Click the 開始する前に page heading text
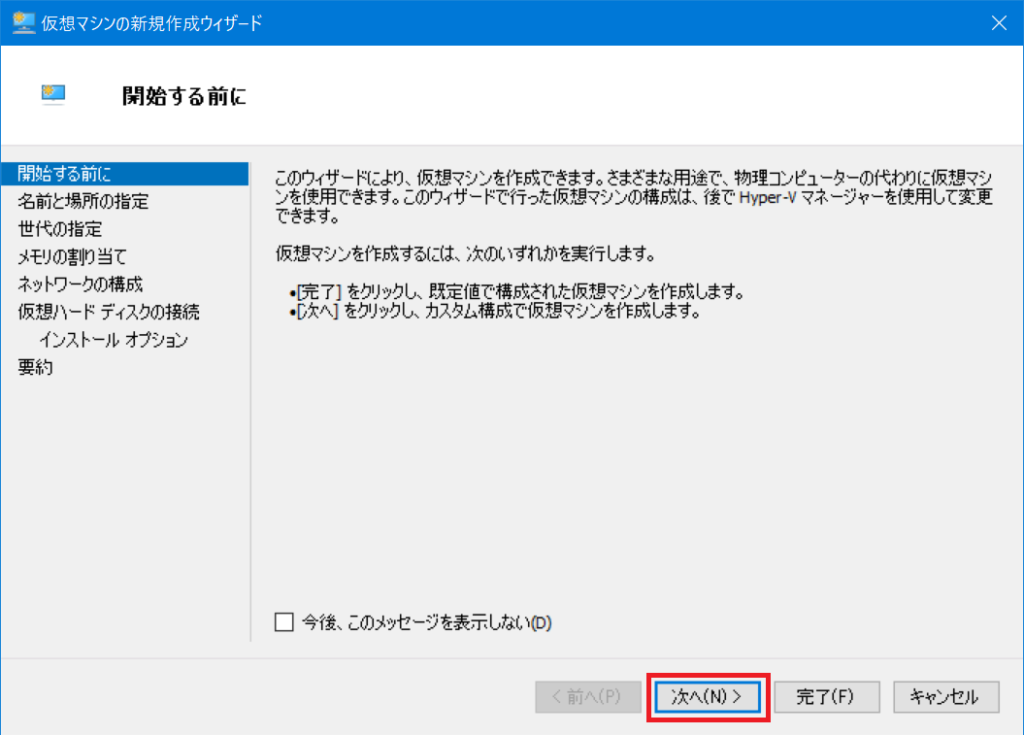Image resolution: width=1024 pixels, height=735 pixels. [184, 97]
